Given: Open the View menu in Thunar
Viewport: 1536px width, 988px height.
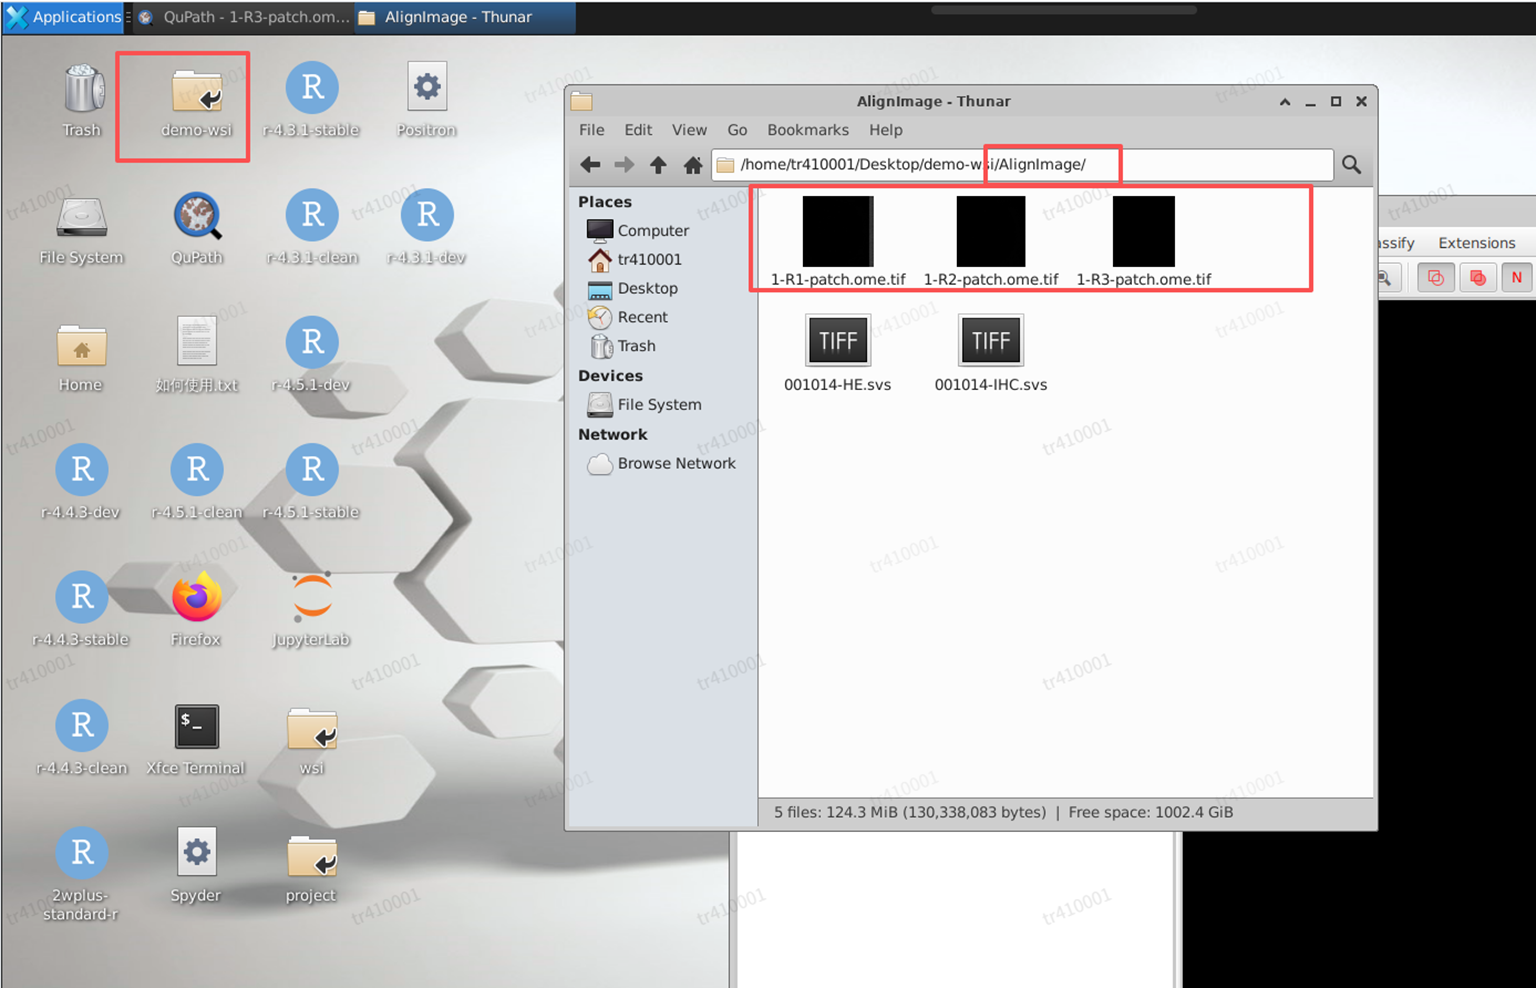Looking at the screenshot, I should 689,130.
